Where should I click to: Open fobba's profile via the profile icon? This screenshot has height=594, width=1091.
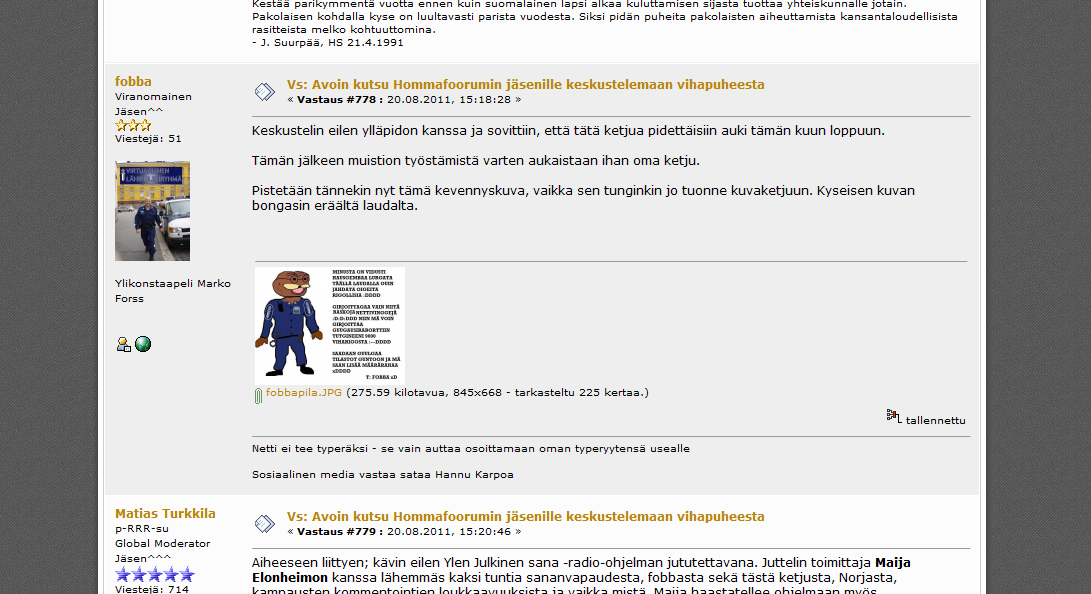(x=123, y=345)
